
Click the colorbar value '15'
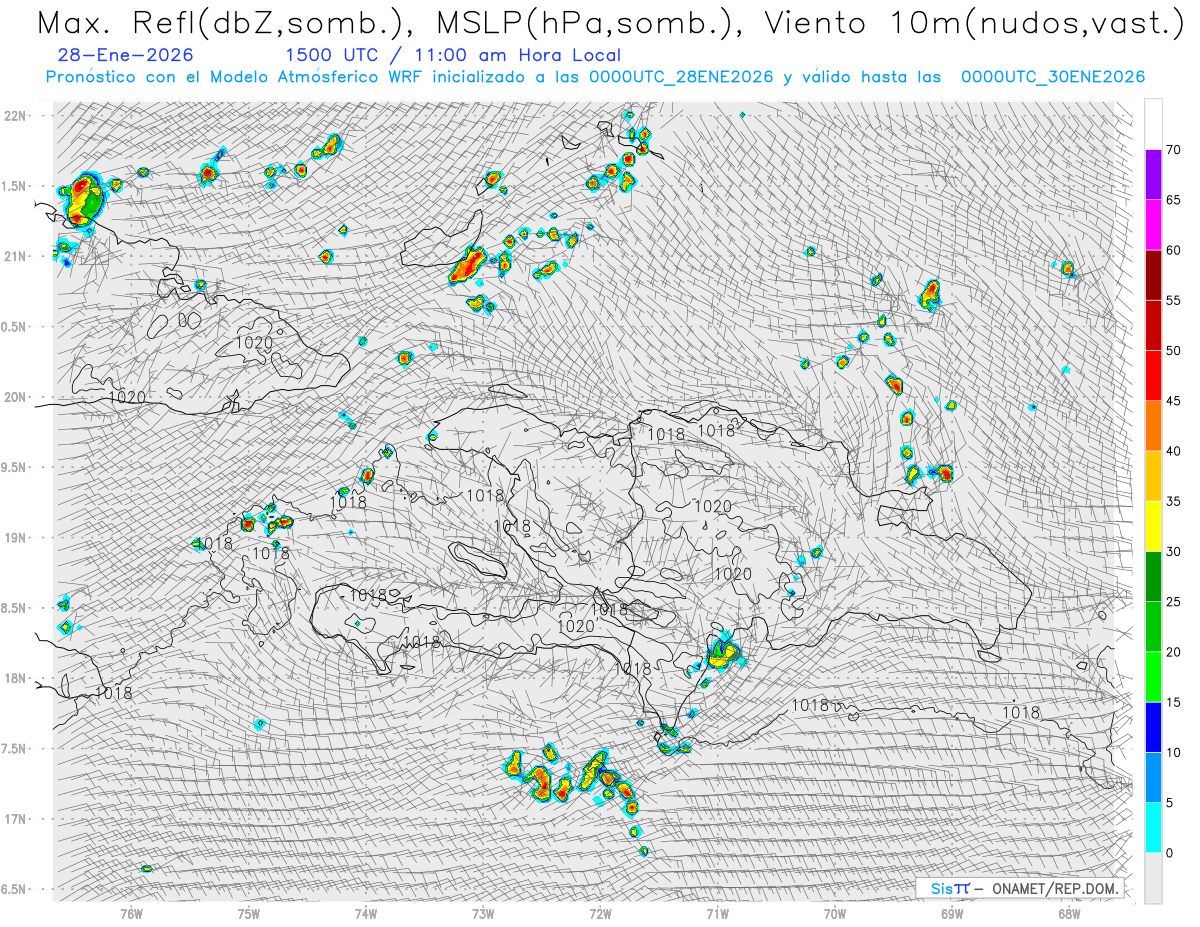(1174, 702)
